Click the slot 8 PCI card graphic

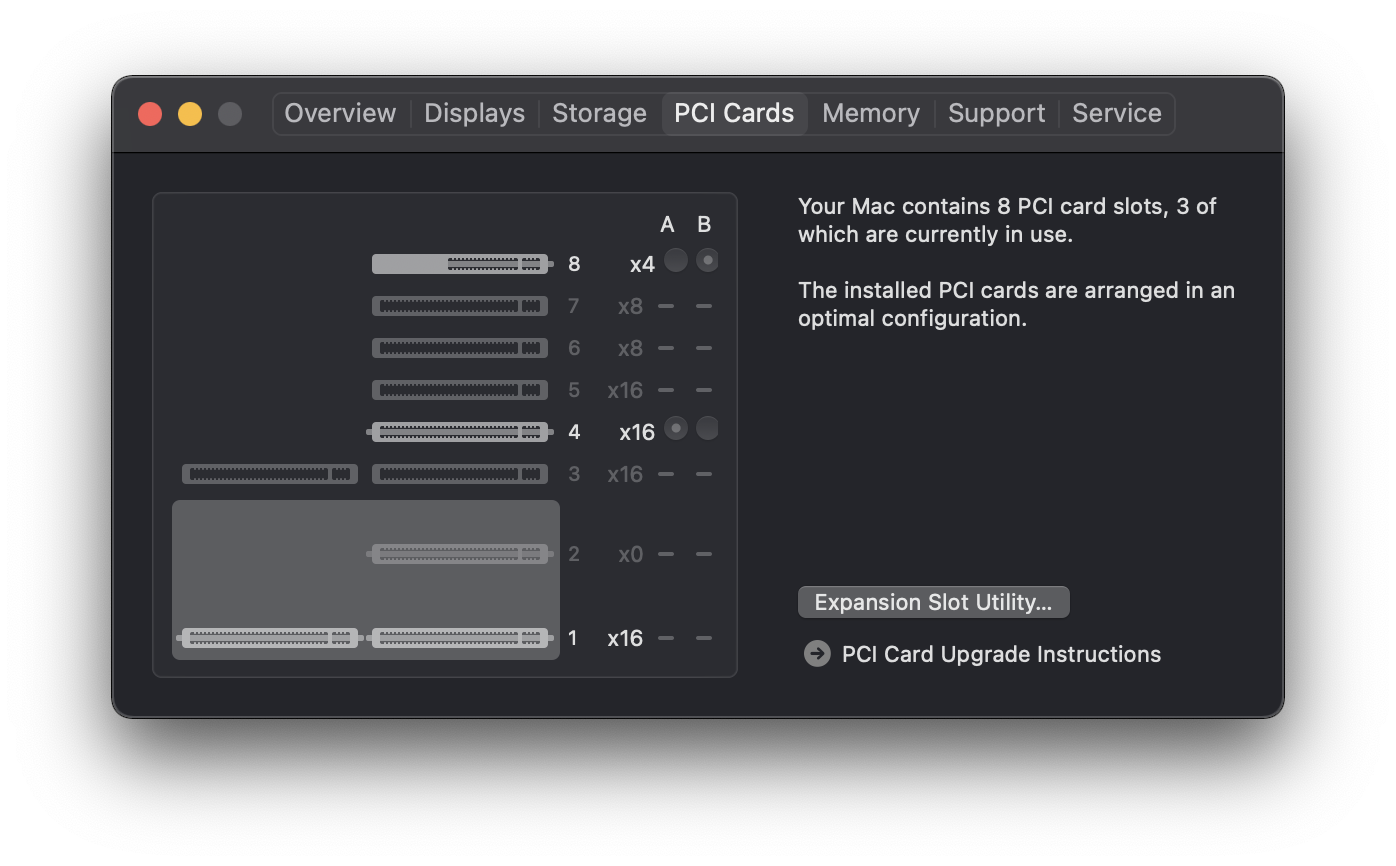(460, 264)
